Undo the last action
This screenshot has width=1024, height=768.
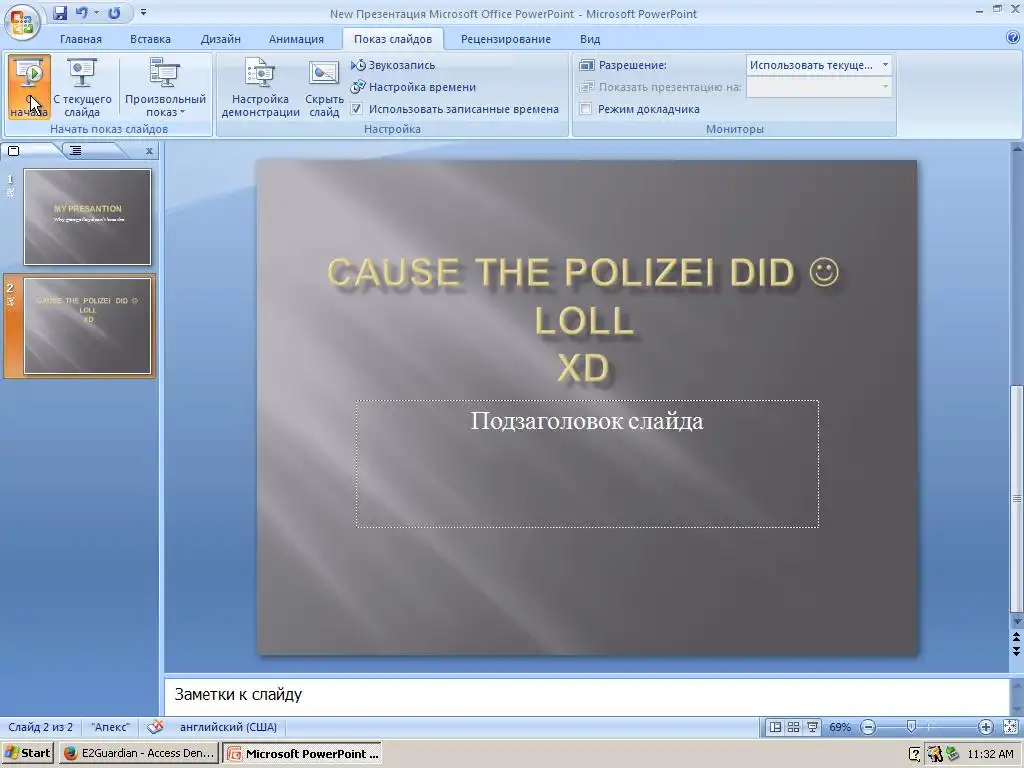(82, 12)
